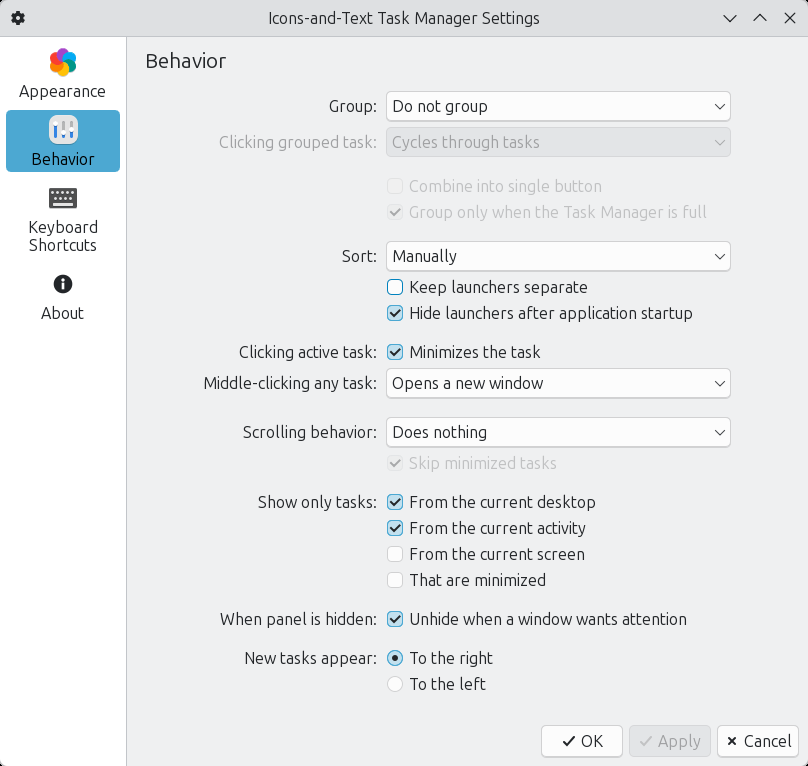Expand the Sort dropdown set to Manually
This screenshot has width=808, height=766.
tap(558, 256)
